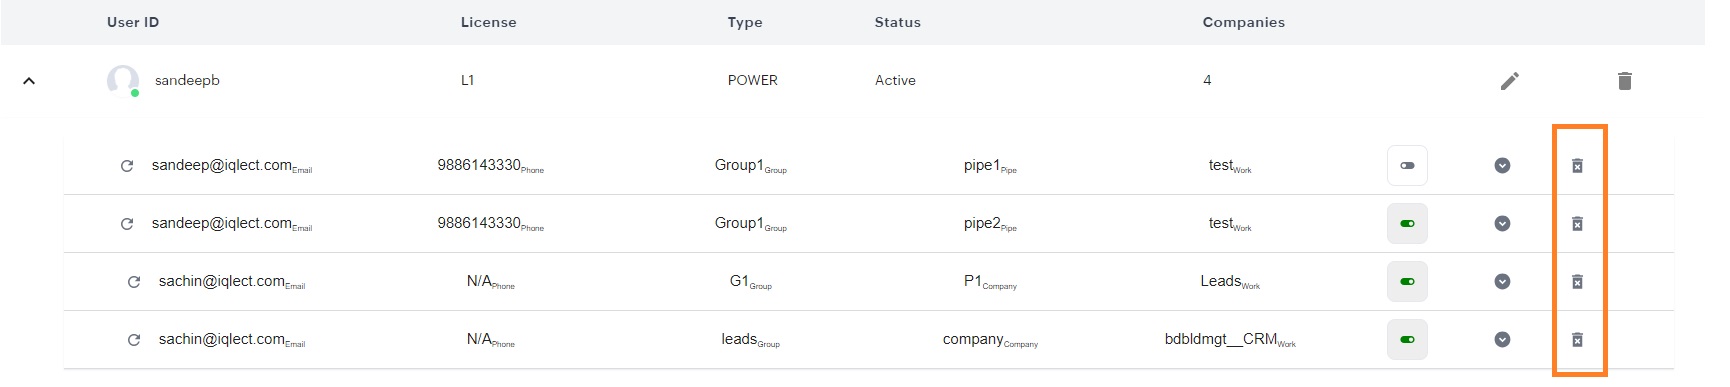Refresh the bdbldmgt__CRM company row
The image size is (1730, 387).
(x=134, y=340)
